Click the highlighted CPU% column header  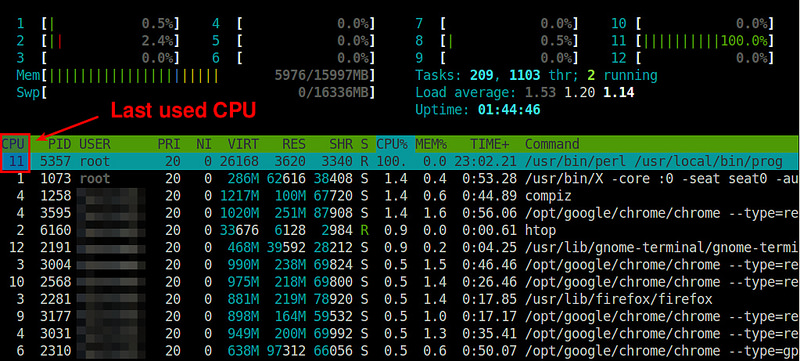click(392, 144)
